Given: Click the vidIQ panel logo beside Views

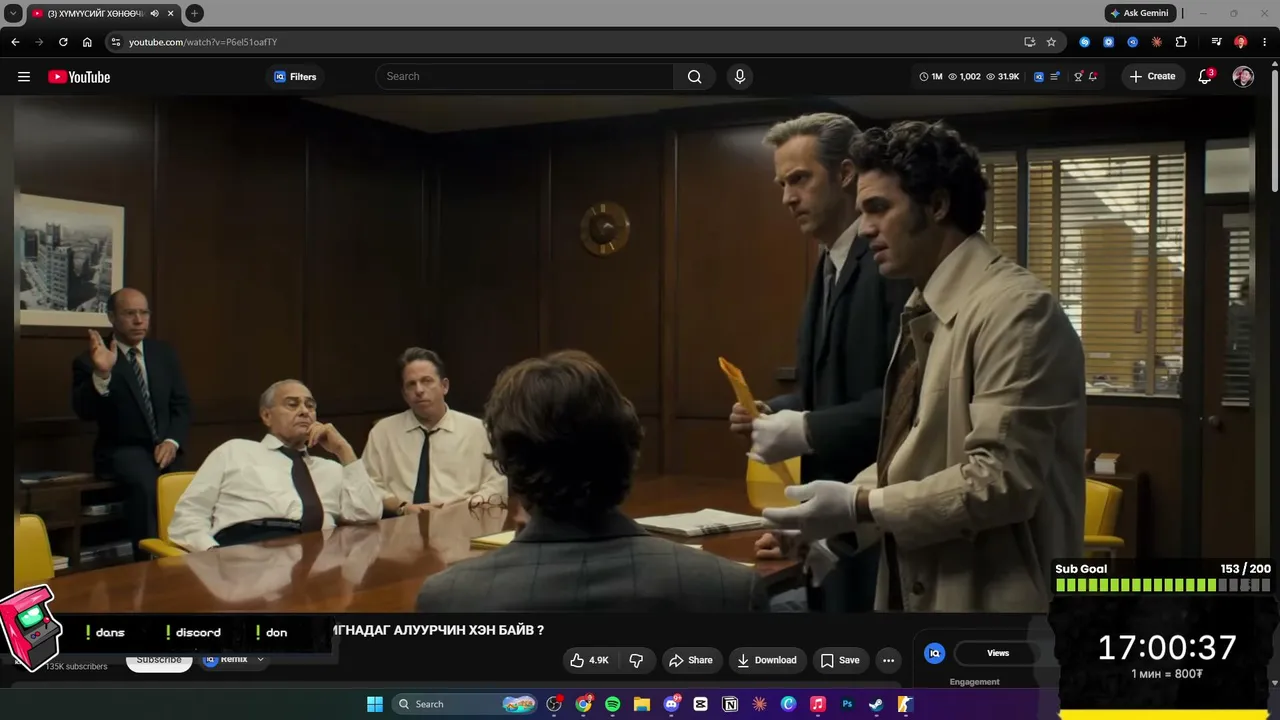Looking at the screenshot, I should pos(935,653).
